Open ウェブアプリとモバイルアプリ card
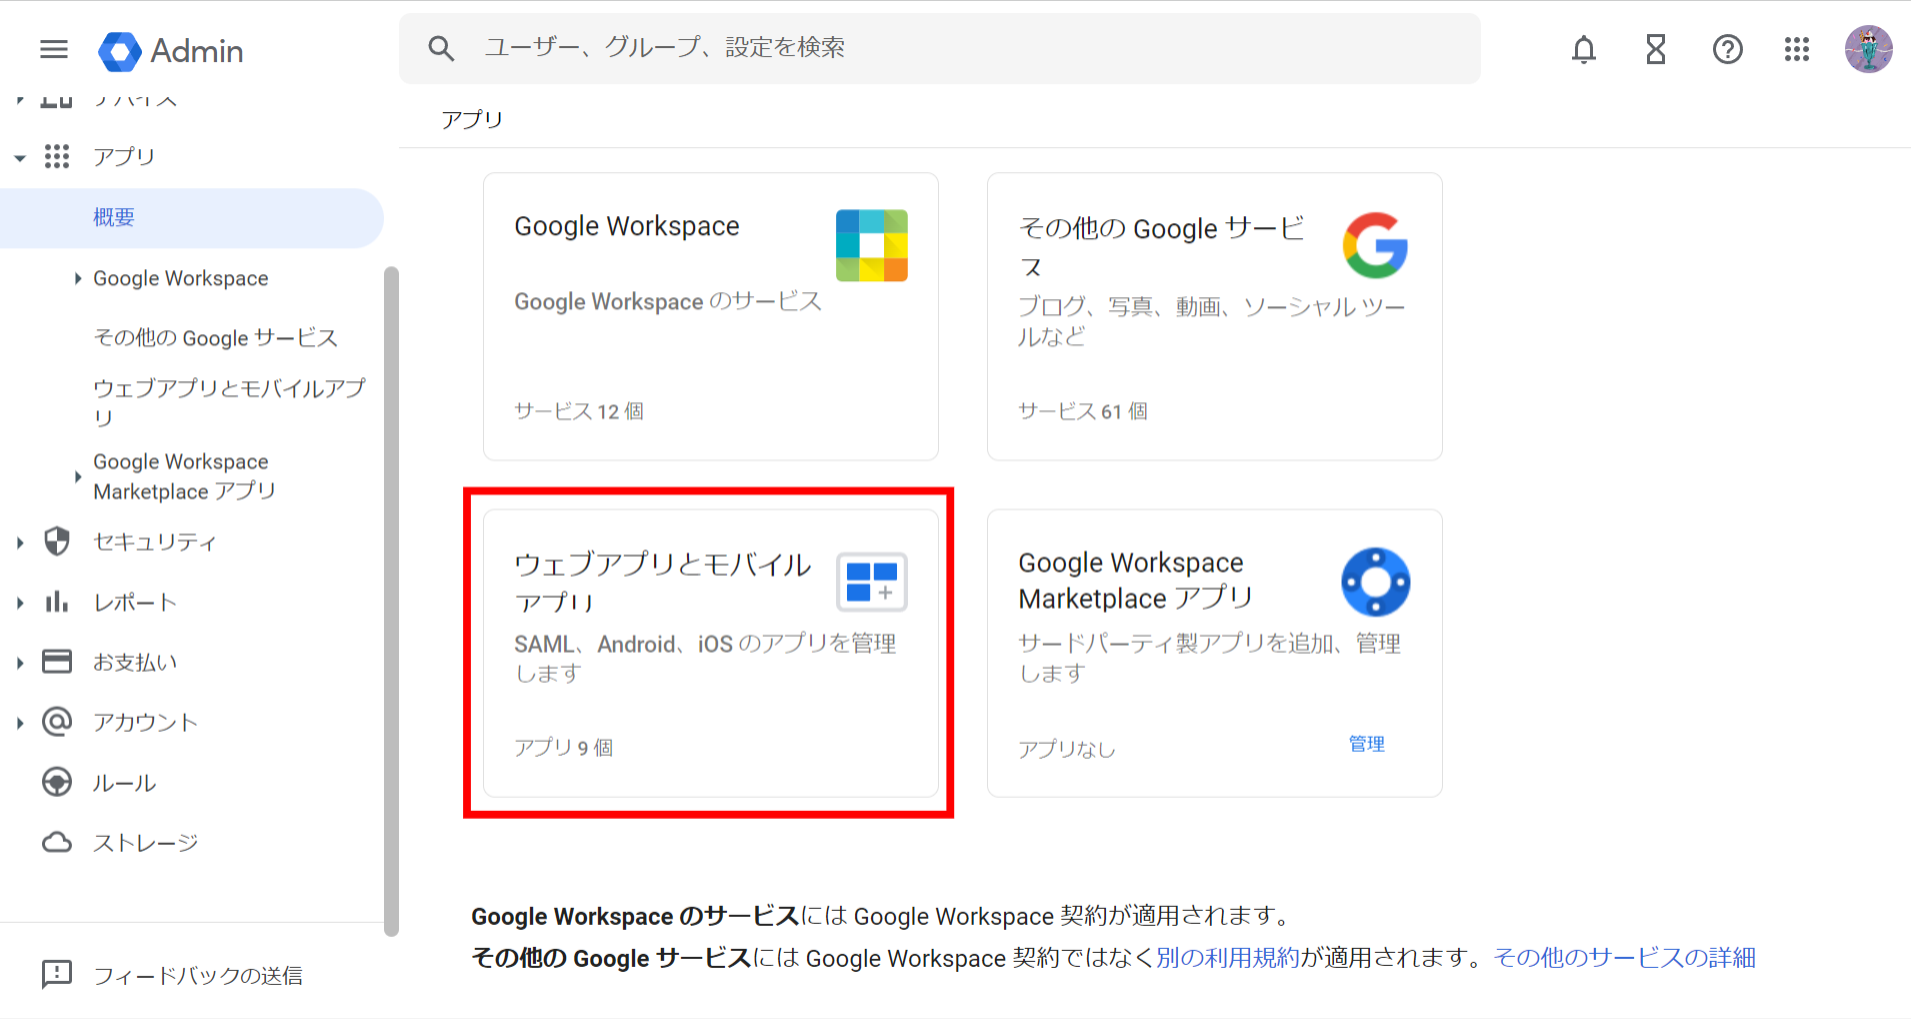1911x1019 pixels. click(711, 653)
